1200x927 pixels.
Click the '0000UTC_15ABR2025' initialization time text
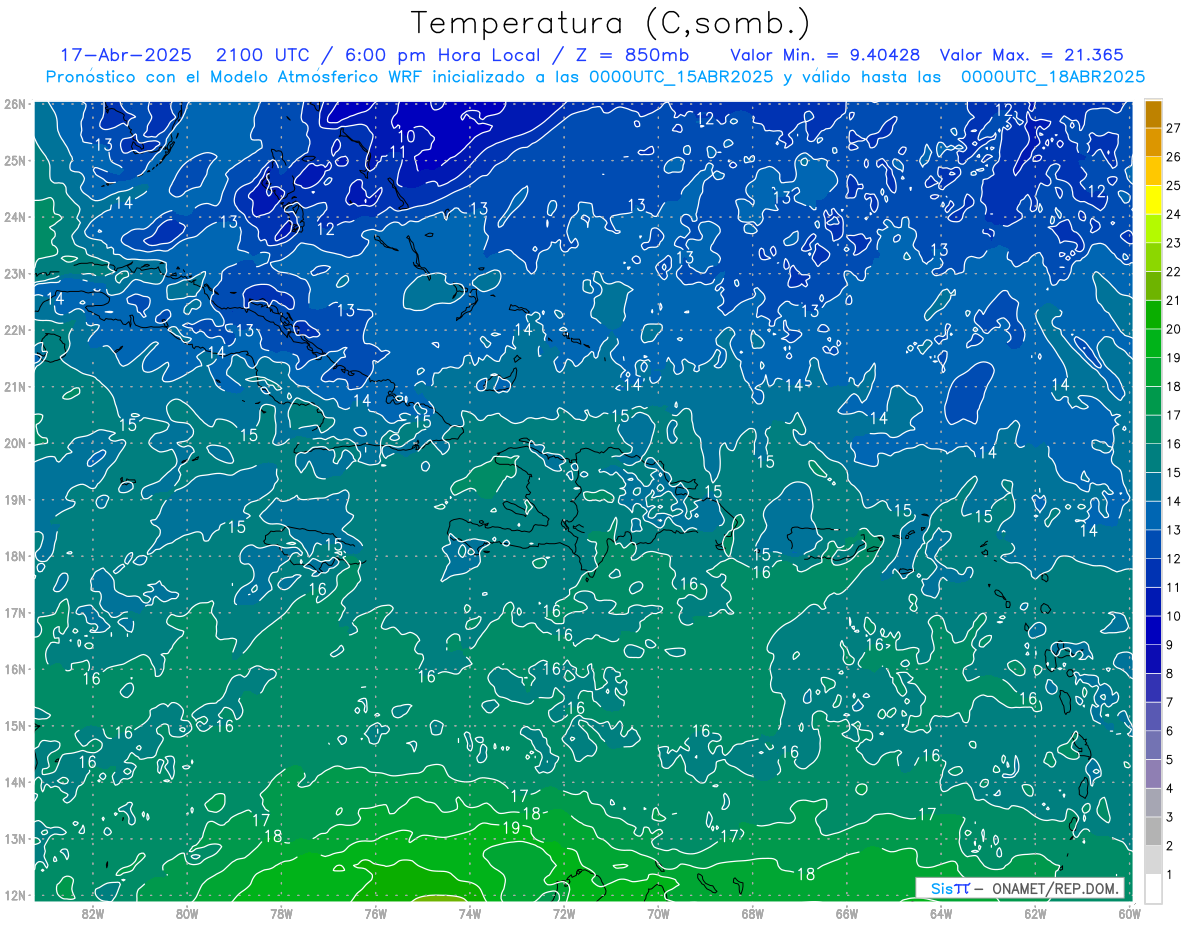[681, 76]
